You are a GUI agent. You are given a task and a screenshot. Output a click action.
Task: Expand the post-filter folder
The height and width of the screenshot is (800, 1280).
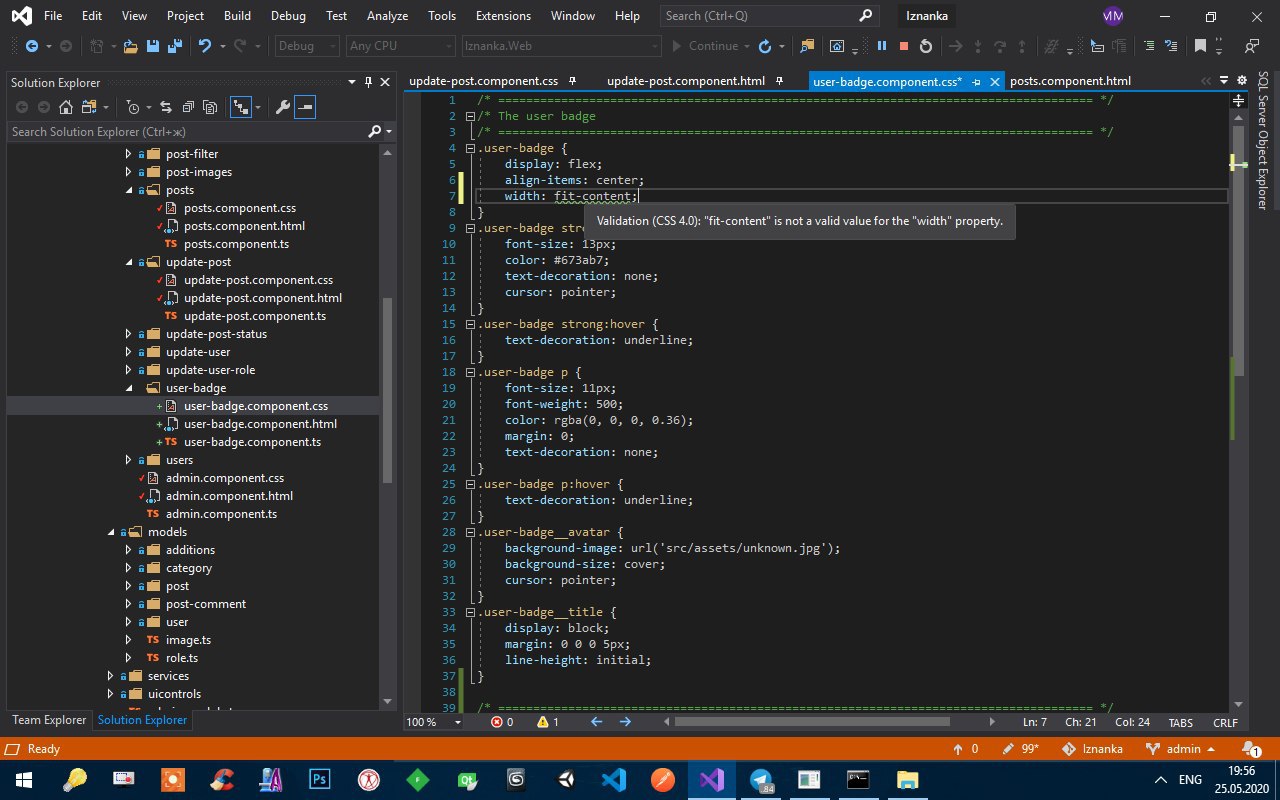pyautogui.click(x=128, y=154)
